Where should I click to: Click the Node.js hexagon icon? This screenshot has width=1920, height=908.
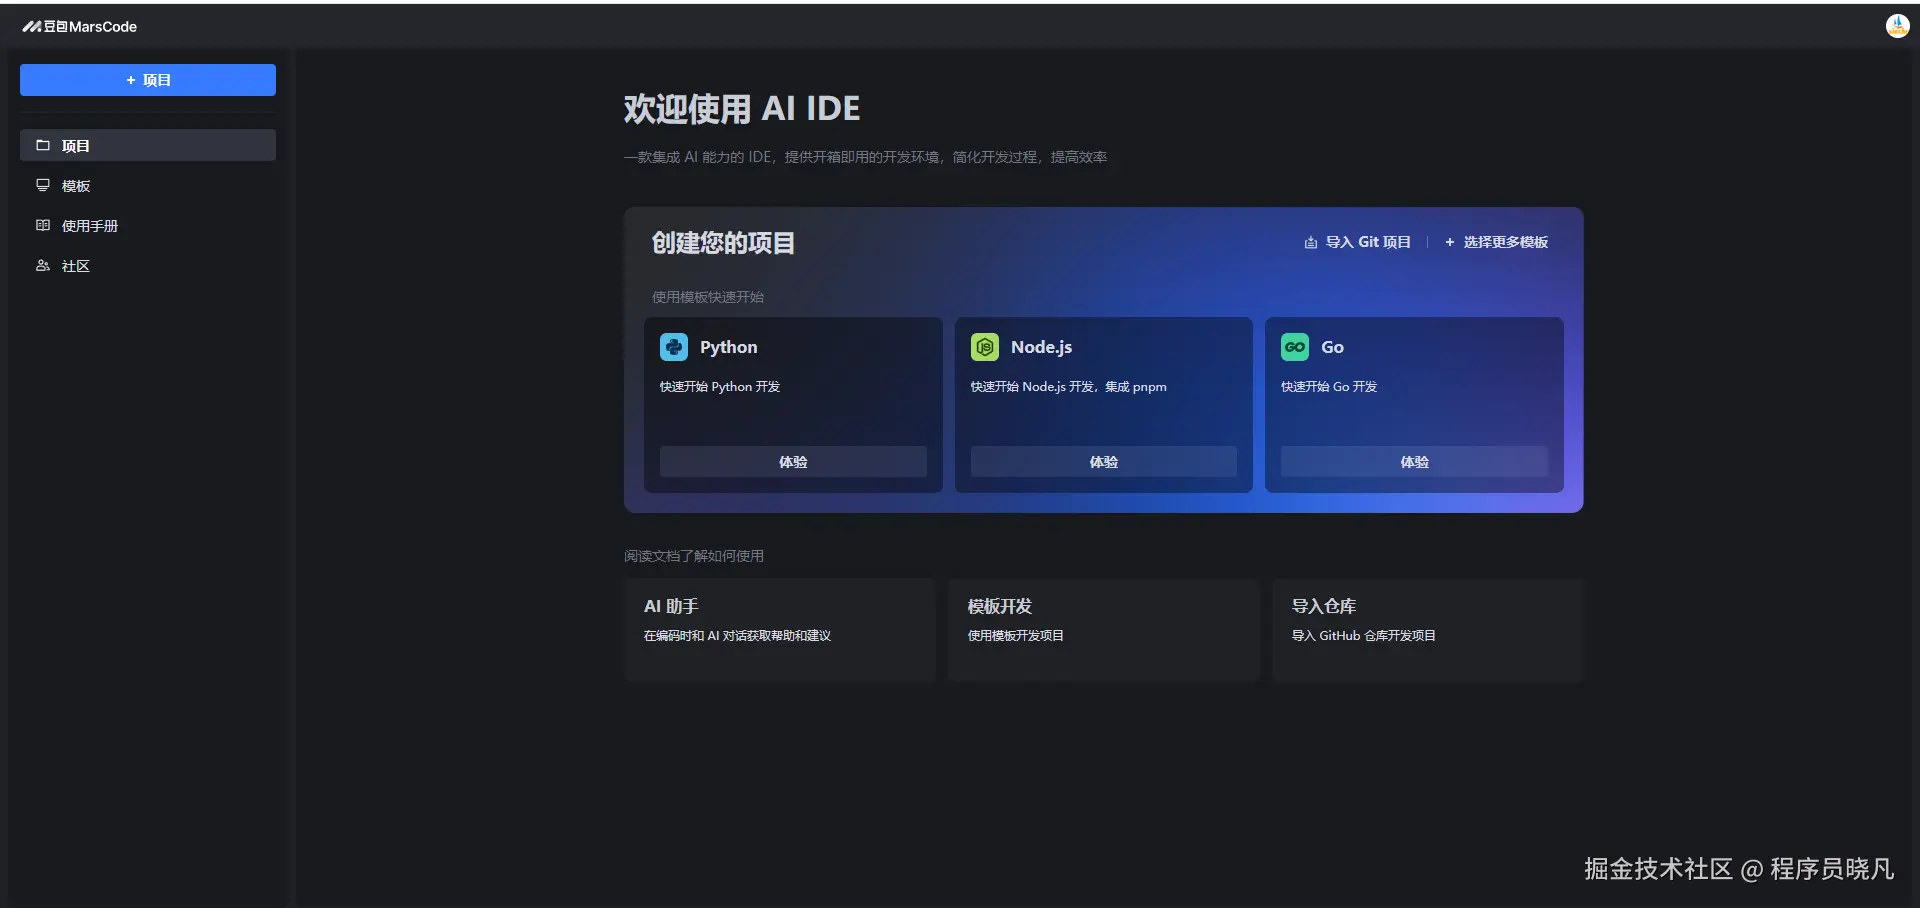[x=984, y=346]
